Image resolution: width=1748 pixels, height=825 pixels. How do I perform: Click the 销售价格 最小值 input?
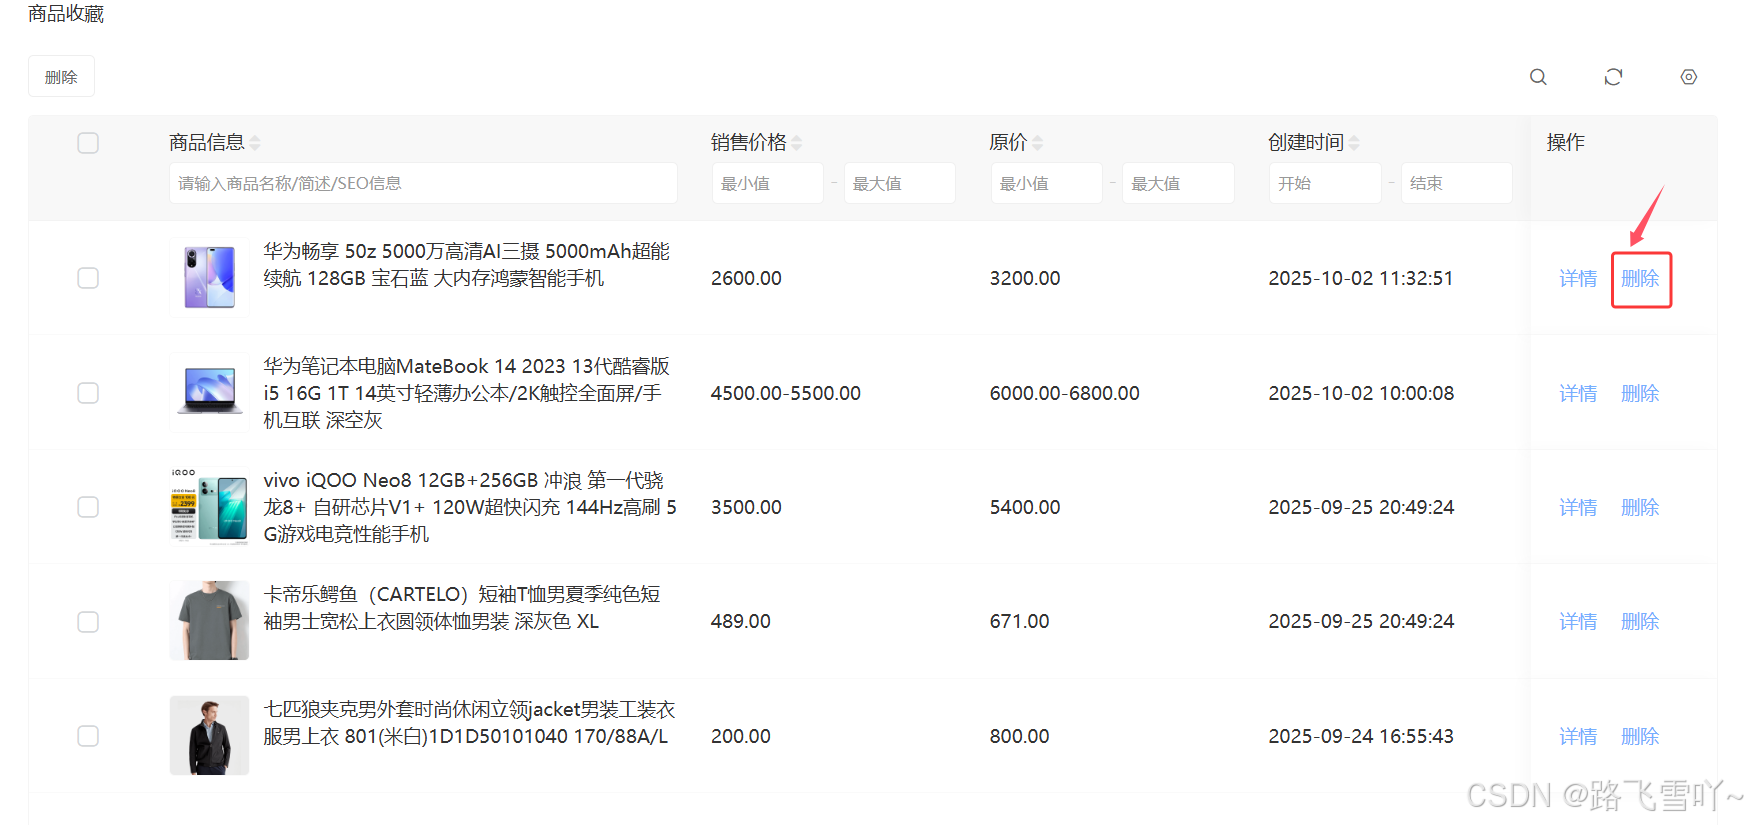pos(767,183)
